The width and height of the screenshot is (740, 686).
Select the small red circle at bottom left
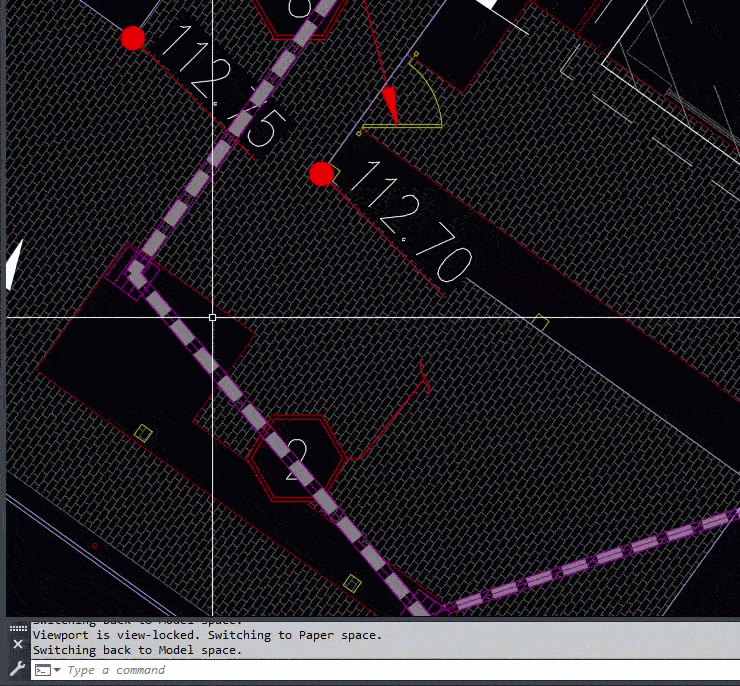(x=95, y=545)
